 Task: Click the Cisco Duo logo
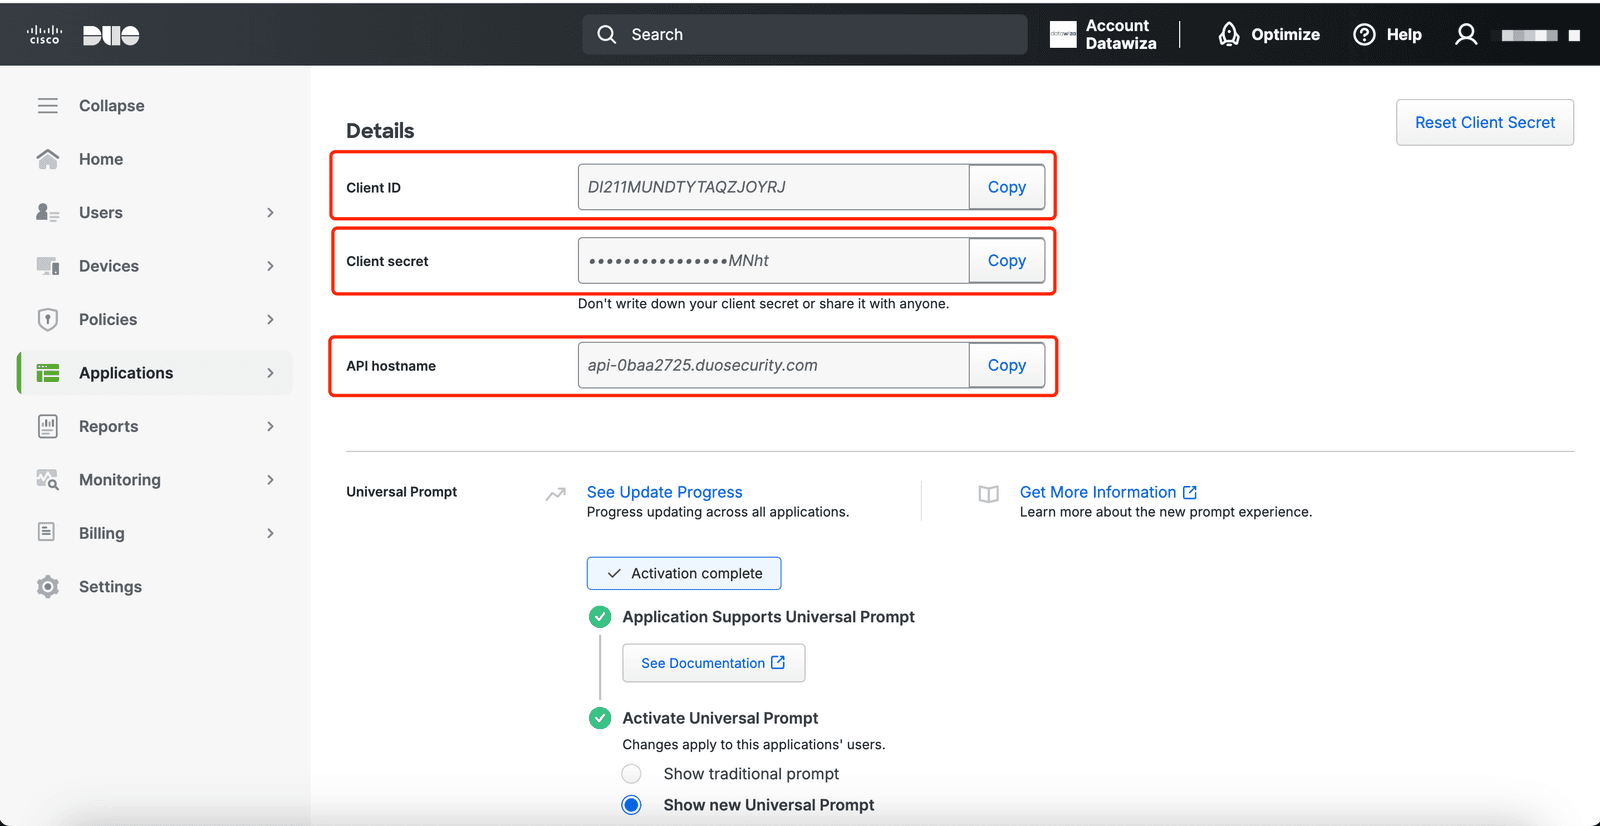pos(83,35)
